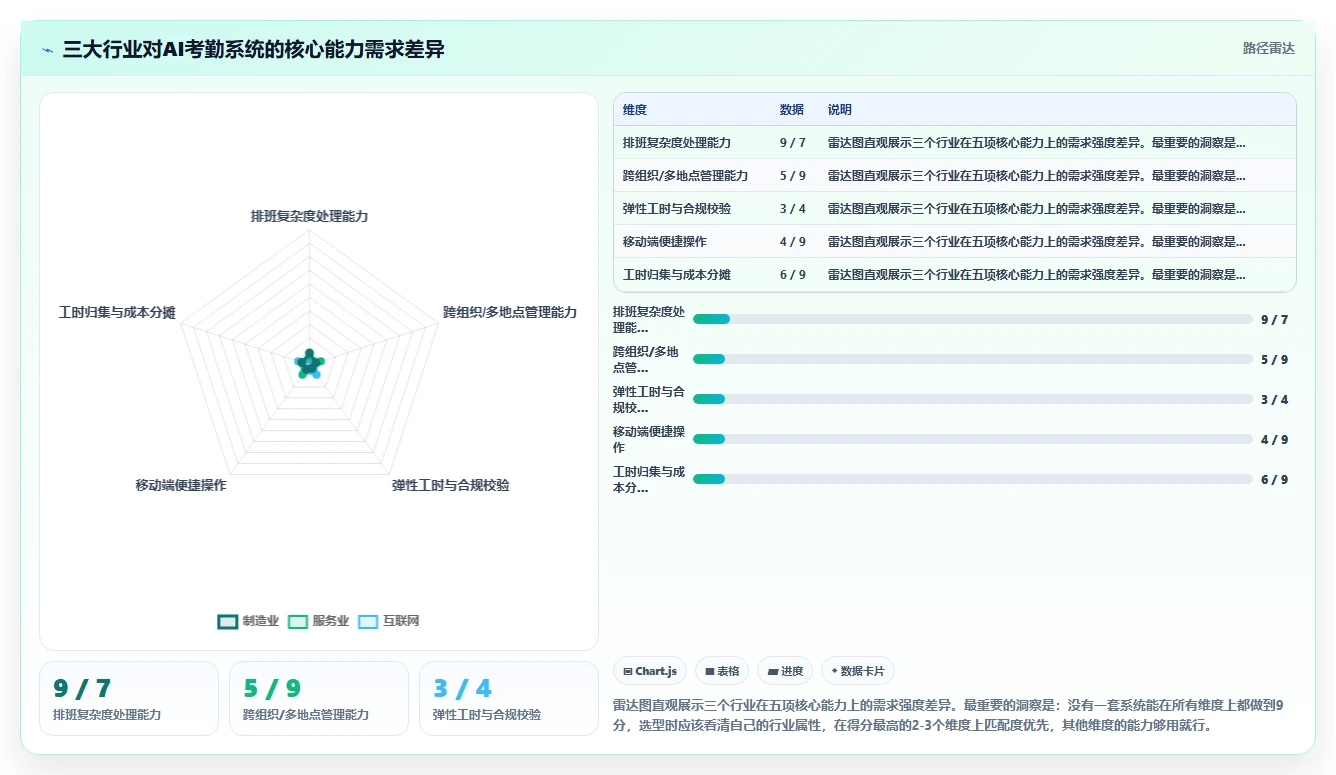
Task: Click radar axis label 移动端便捷操作
Action: 181,485
